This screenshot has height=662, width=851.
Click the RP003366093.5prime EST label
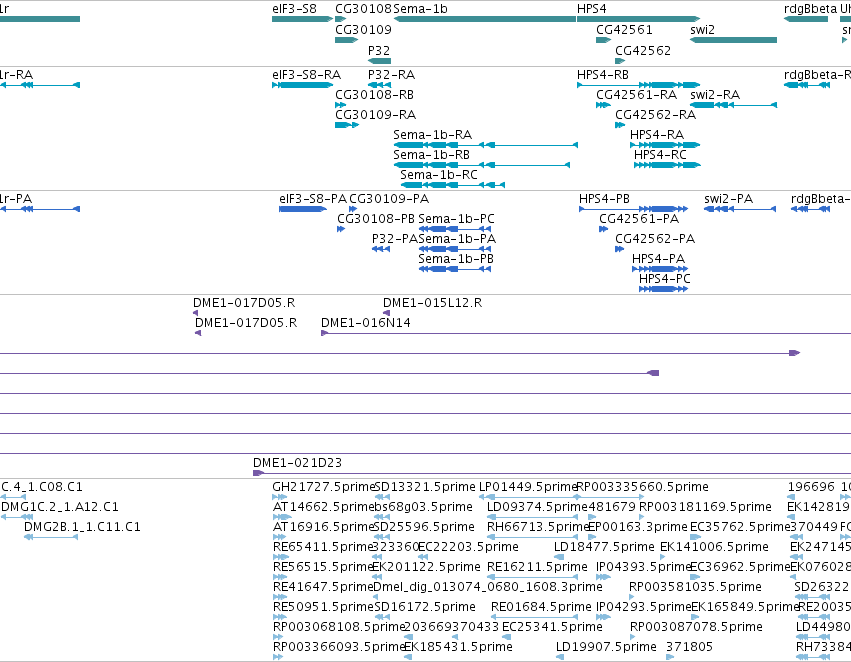[x=339, y=647]
